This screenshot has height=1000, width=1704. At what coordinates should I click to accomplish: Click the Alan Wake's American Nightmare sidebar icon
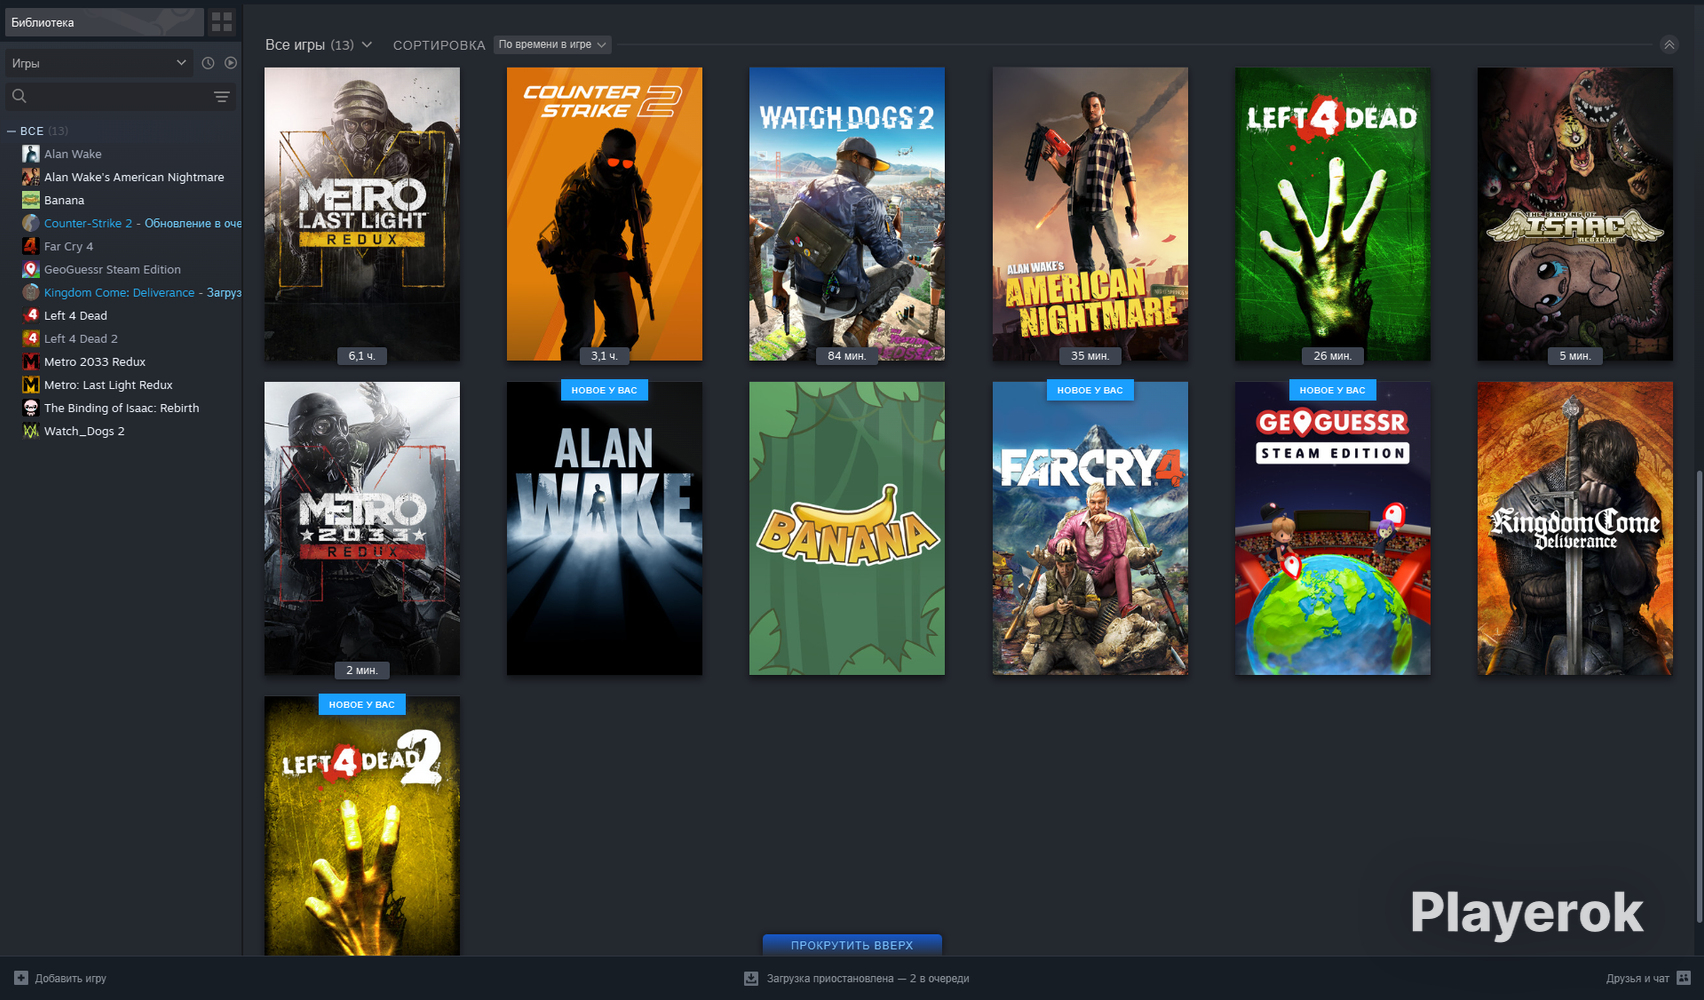31,177
